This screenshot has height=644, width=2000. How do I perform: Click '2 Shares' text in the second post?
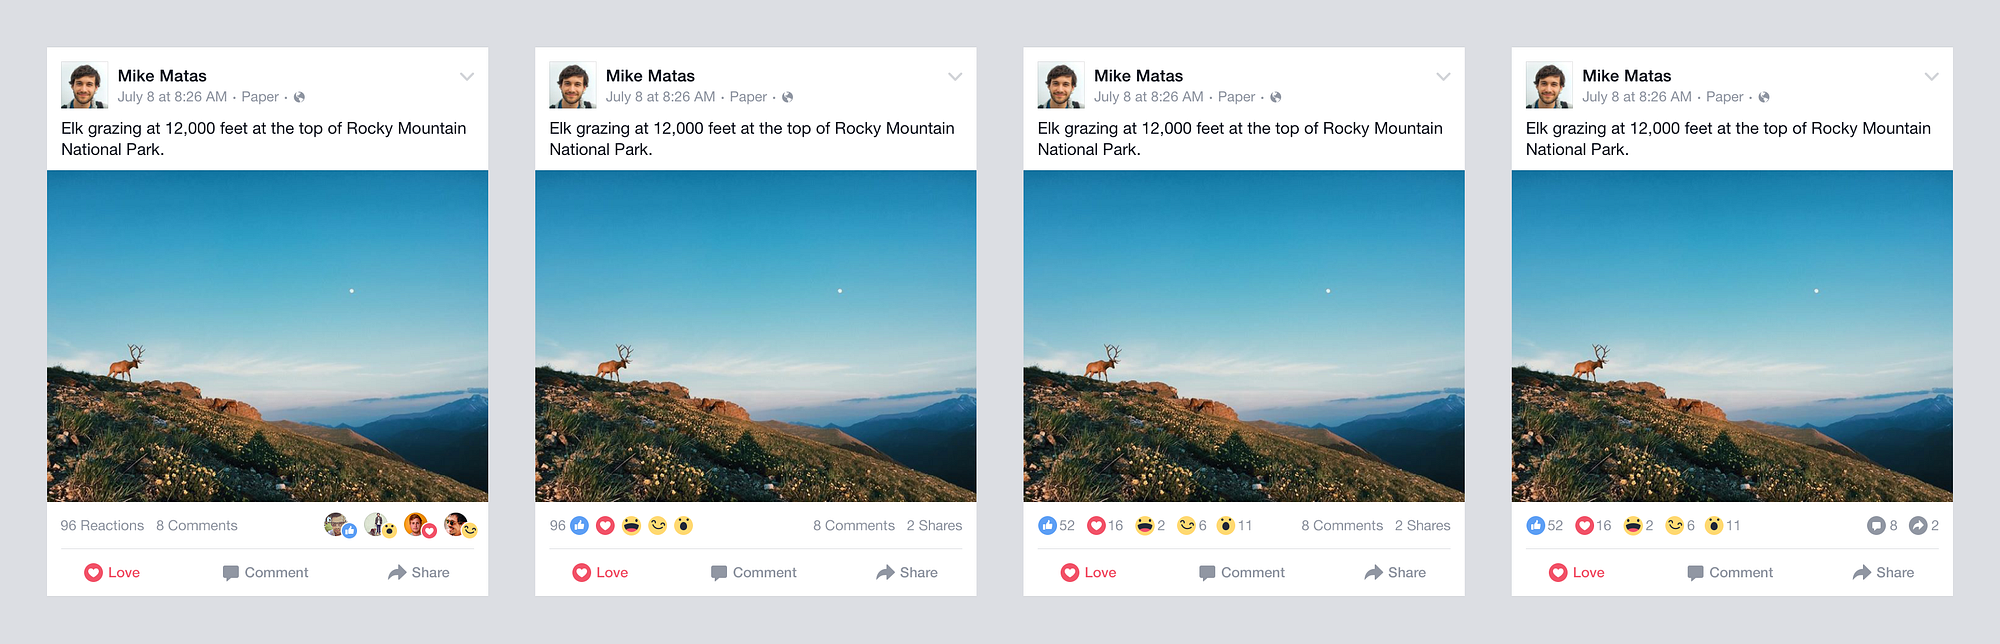pyautogui.click(x=934, y=525)
